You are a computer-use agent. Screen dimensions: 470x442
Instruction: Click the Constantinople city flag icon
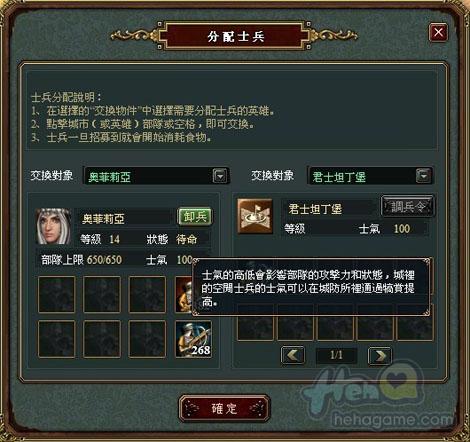pyautogui.click(x=255, y=216)
